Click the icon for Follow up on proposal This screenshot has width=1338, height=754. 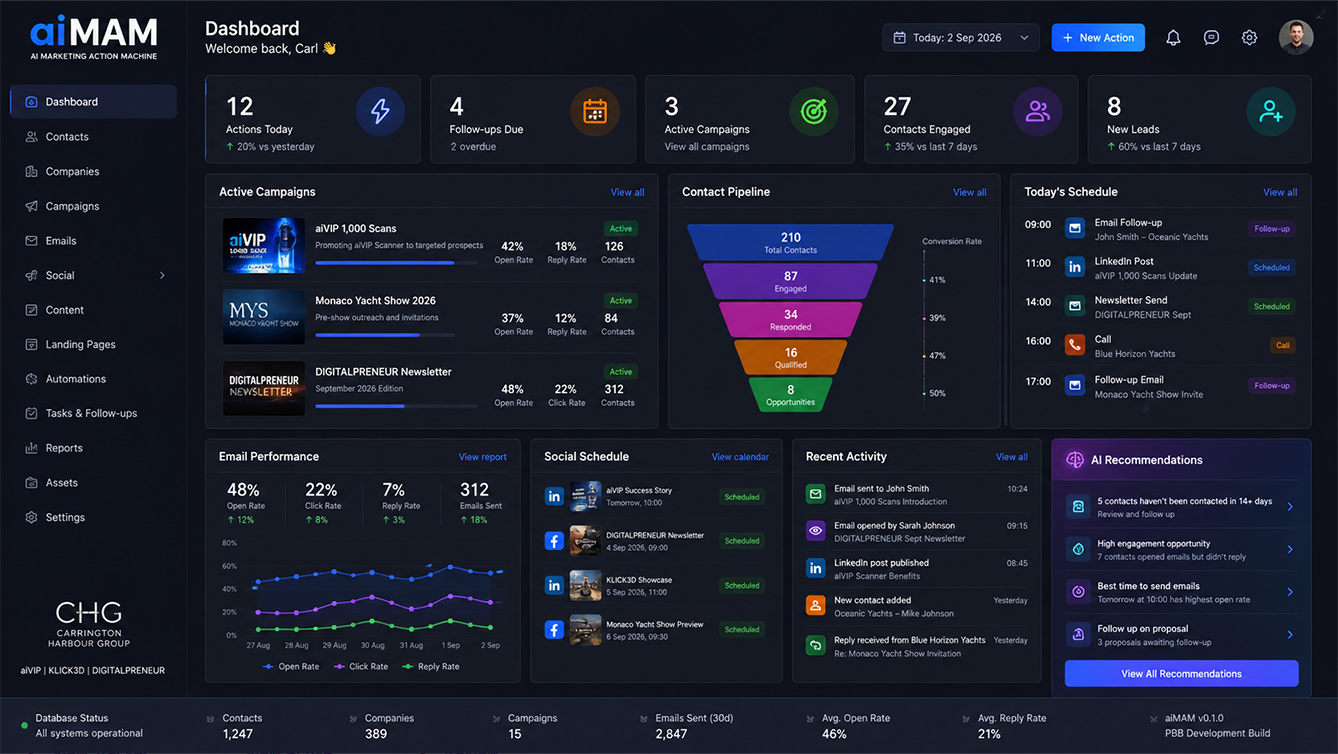coord(1078,634)
